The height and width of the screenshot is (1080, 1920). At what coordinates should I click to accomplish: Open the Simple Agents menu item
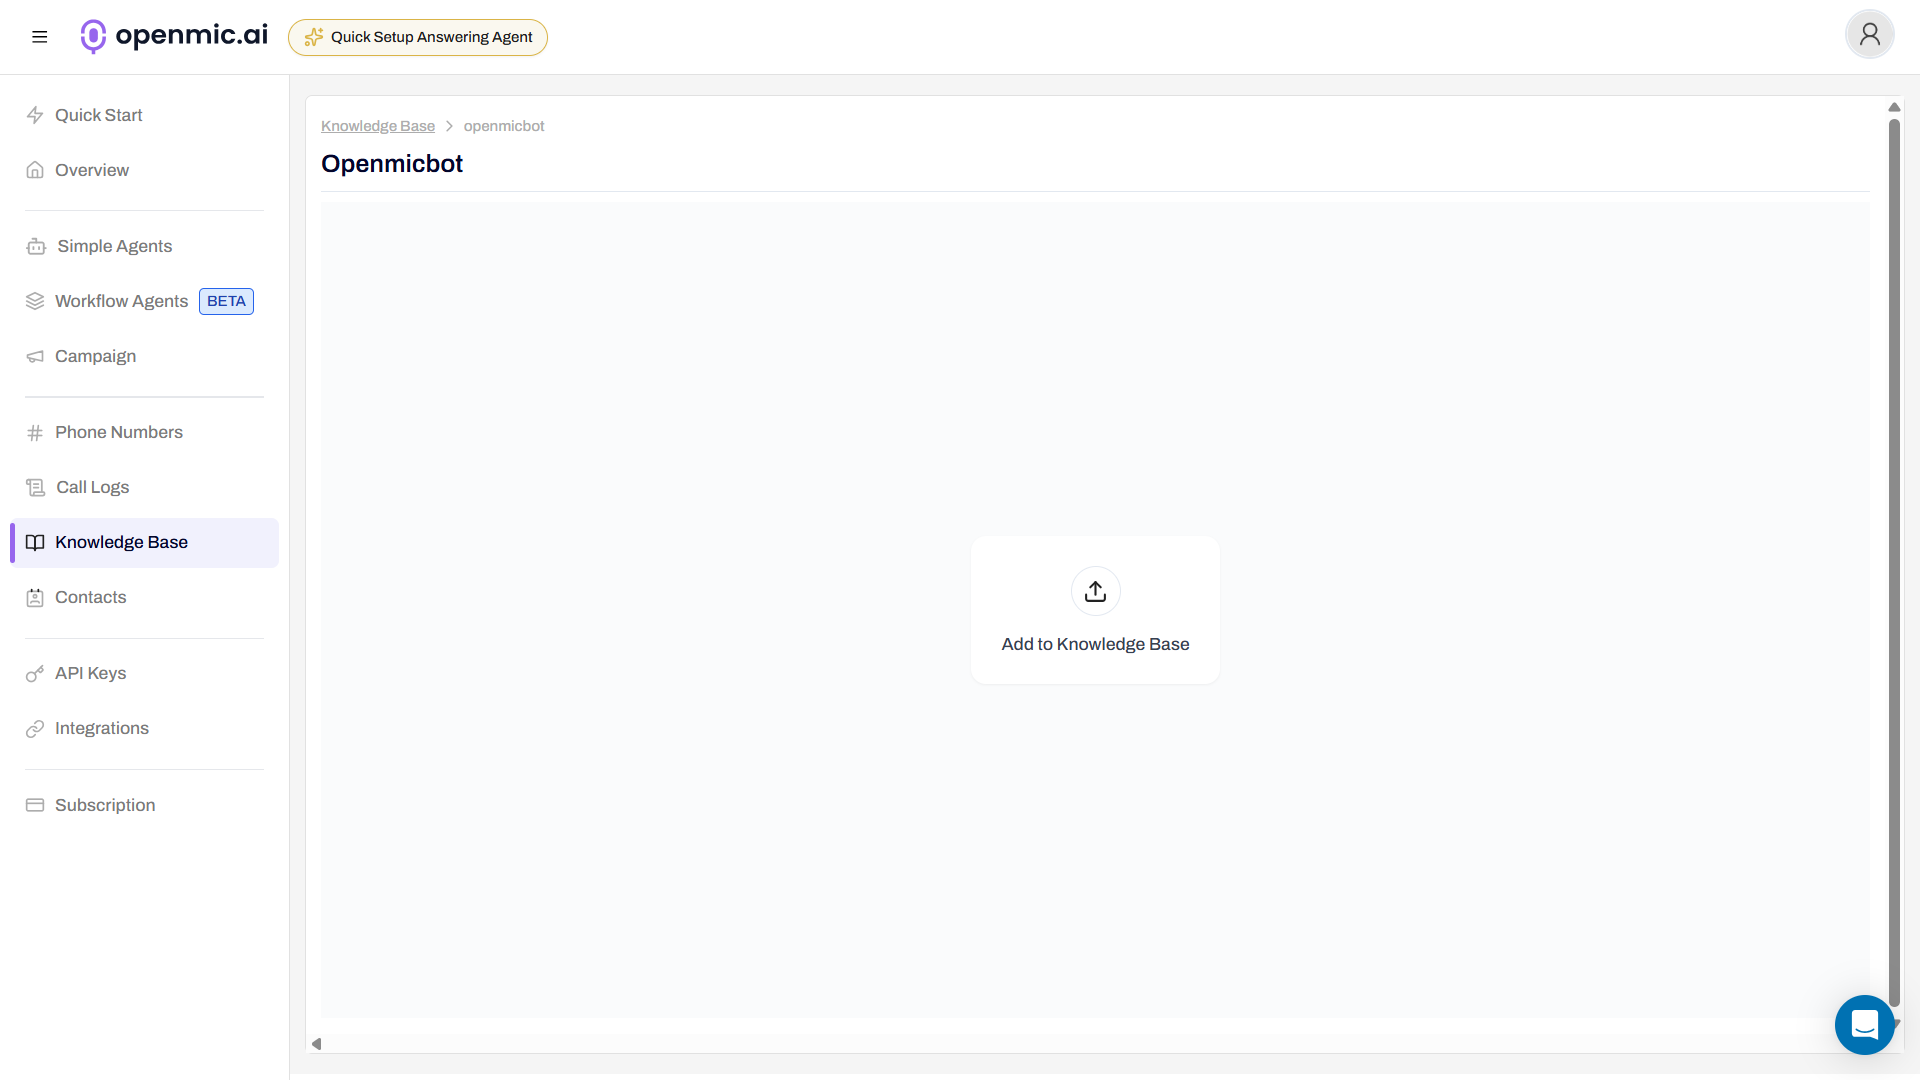[x=113, y=246]
